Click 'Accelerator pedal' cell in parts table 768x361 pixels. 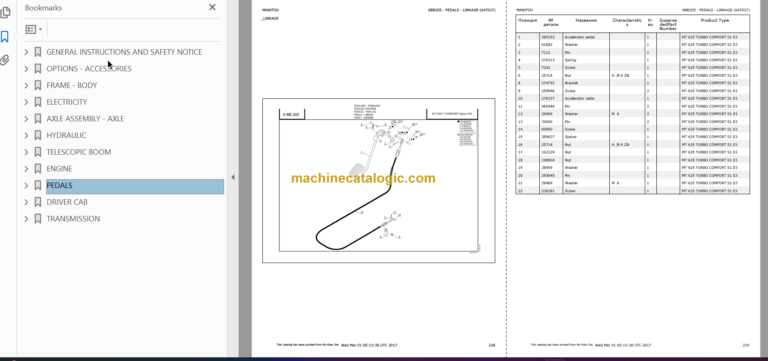[586, 37]
